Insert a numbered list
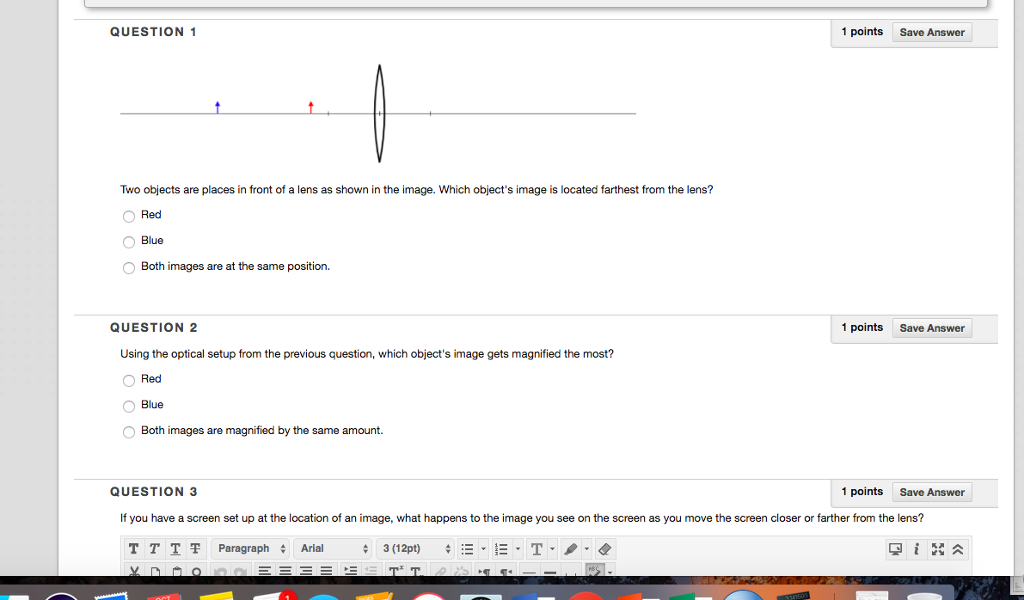Screen dimensions: 1024x600 point(501,548)
